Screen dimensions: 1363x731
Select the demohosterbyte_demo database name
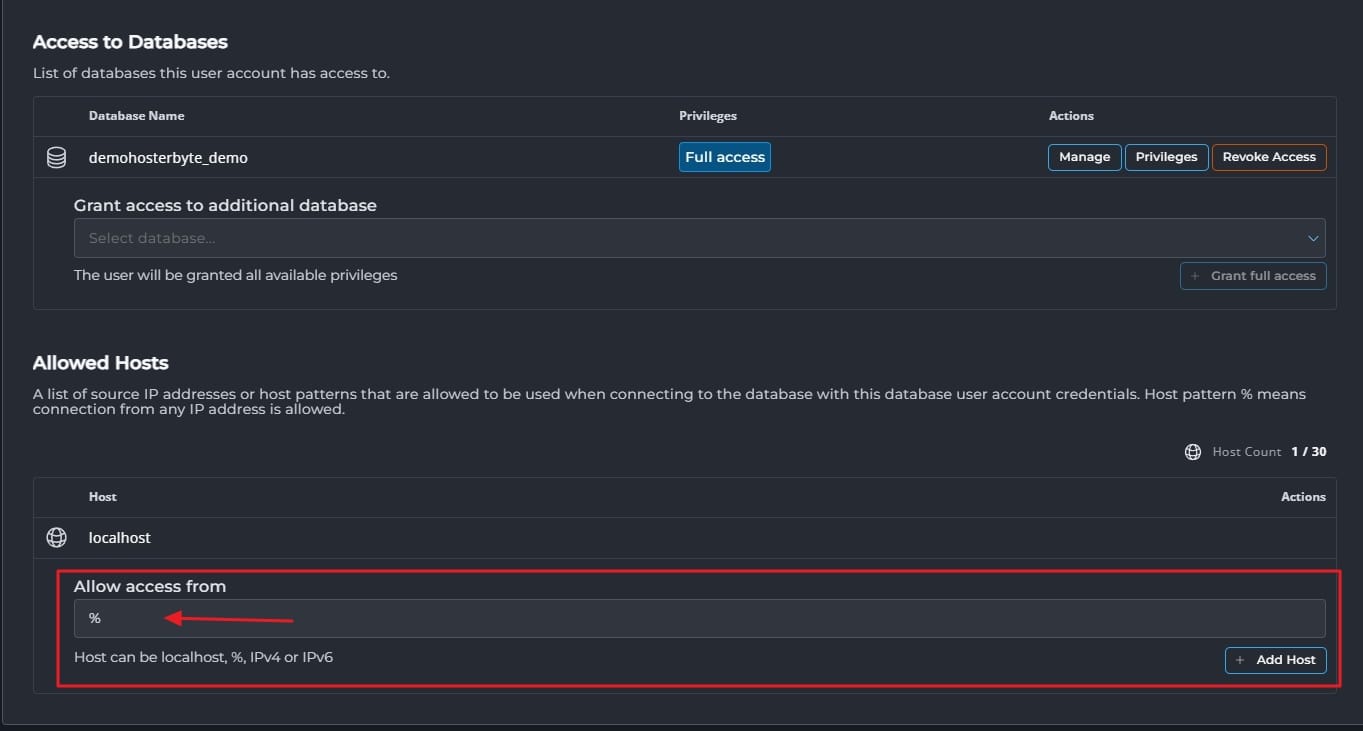tap(168, 158)
